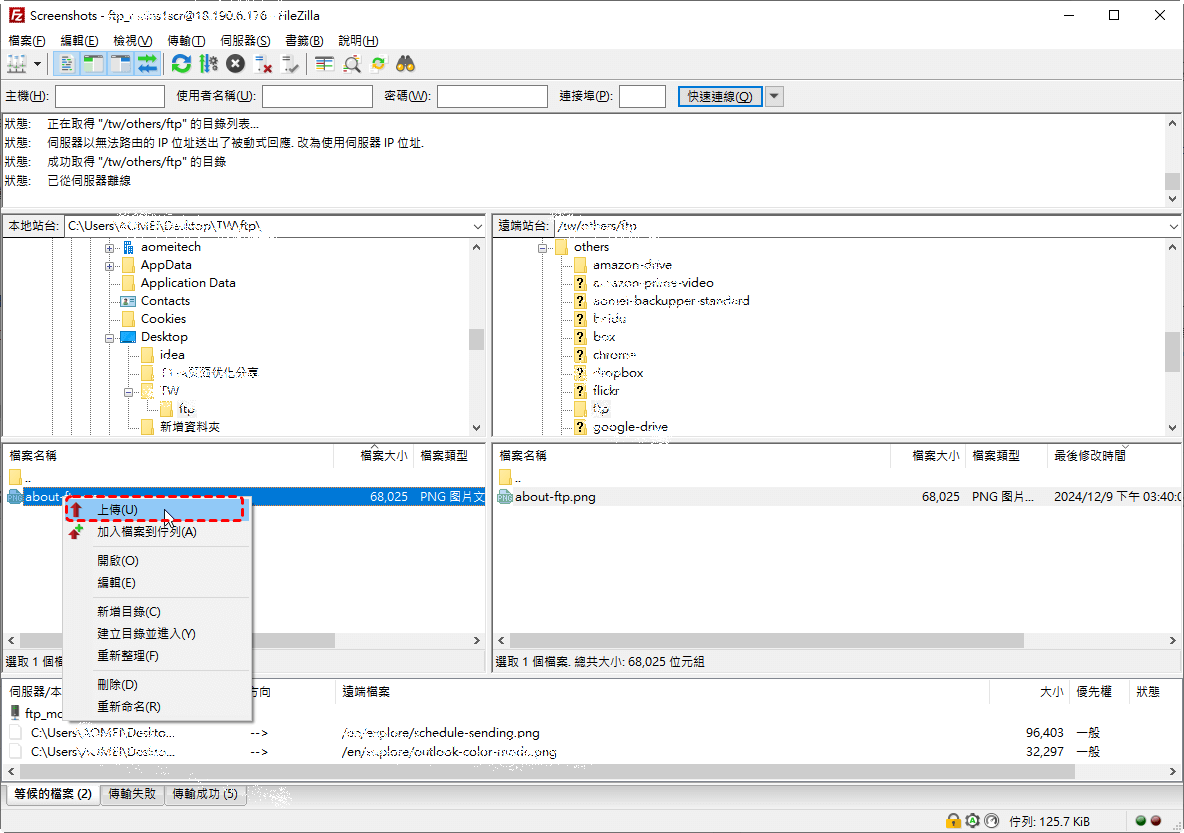Open the quickconnect history dropdown arrow
The height and width of the screenshot is (833, 1184).
click(774, 96)
